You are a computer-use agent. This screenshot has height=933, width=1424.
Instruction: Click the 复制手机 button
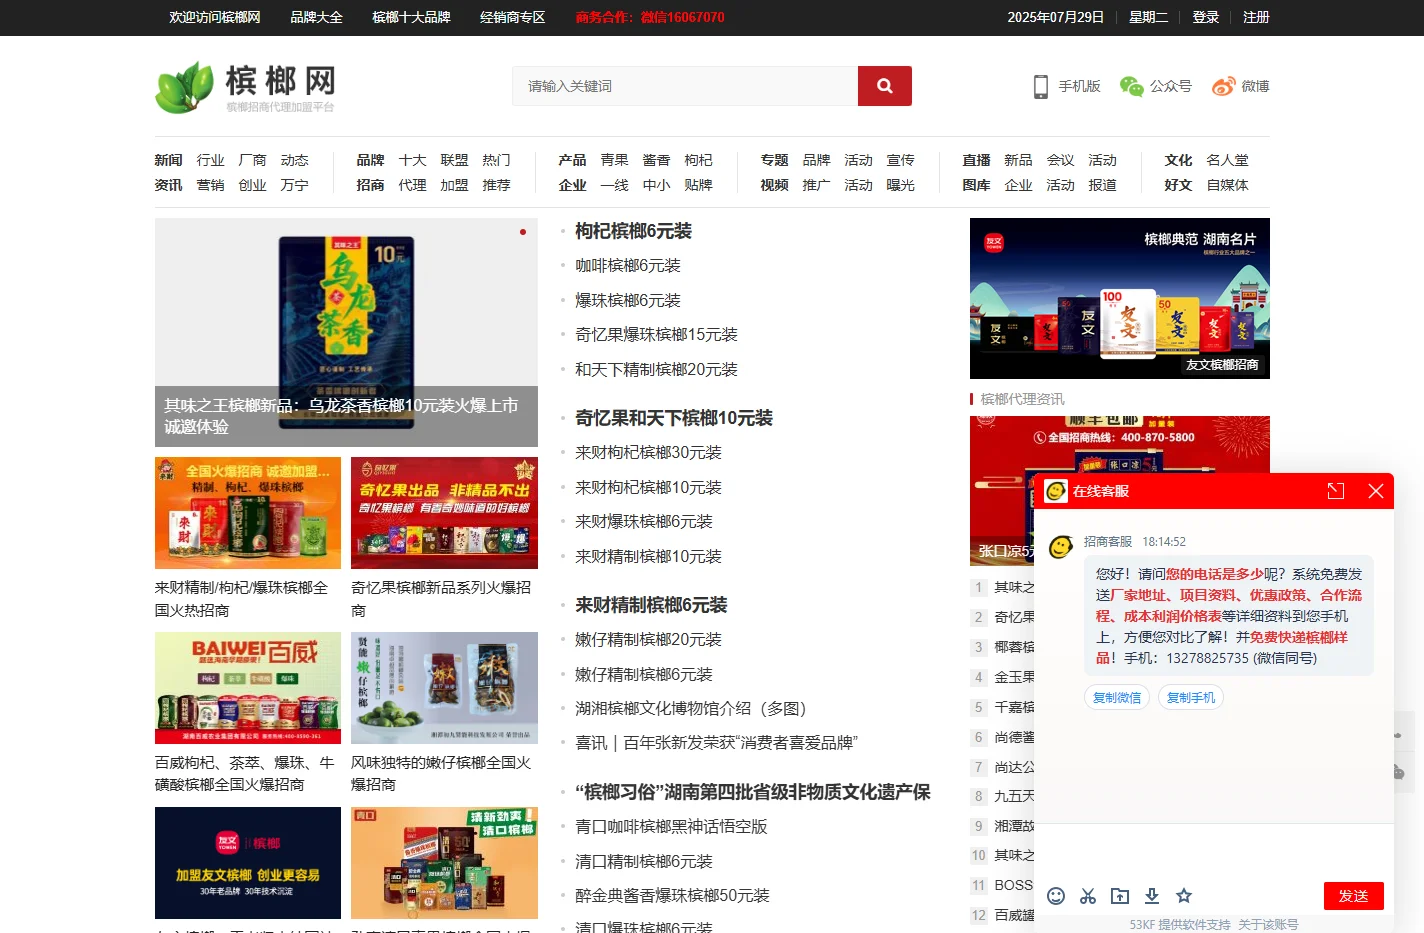coord(1191,698)
